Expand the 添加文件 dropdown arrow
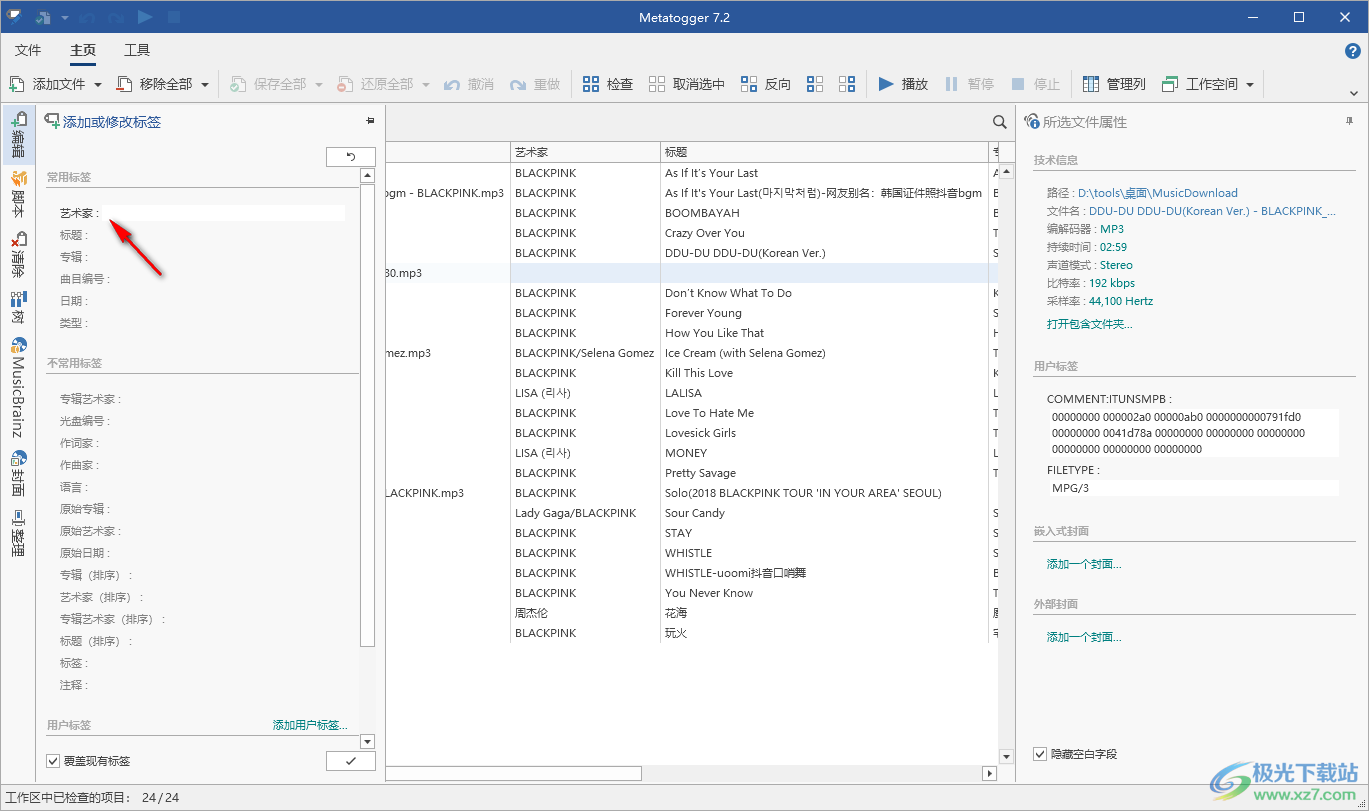 [x=98, y=85]
